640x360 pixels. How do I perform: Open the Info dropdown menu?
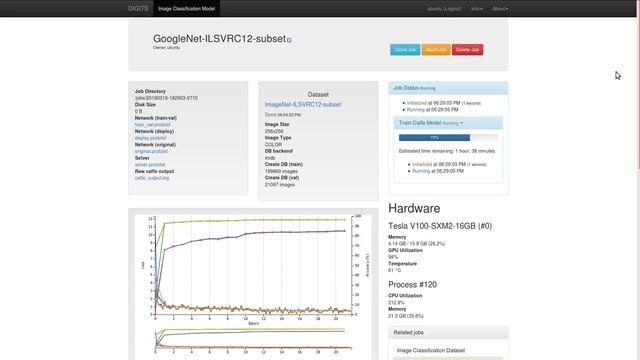tap(476, 9)
